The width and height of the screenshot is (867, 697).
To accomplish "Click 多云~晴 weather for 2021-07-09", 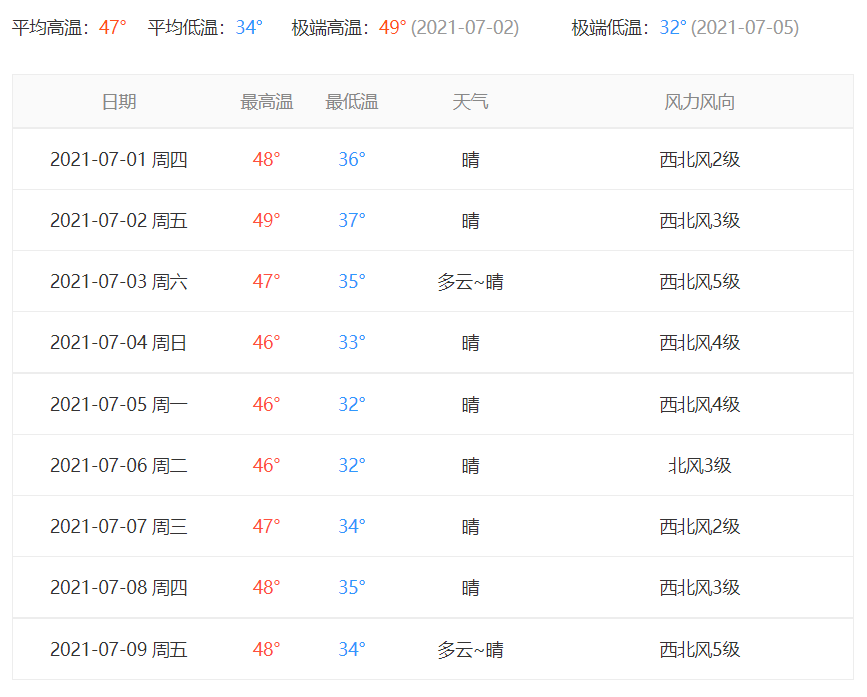I will coord(470,649).
